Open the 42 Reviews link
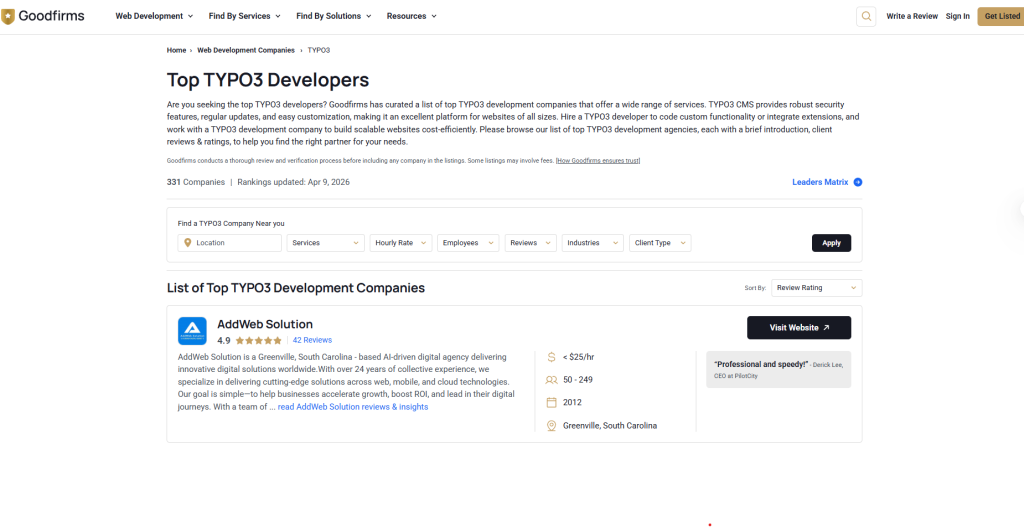 312,340
